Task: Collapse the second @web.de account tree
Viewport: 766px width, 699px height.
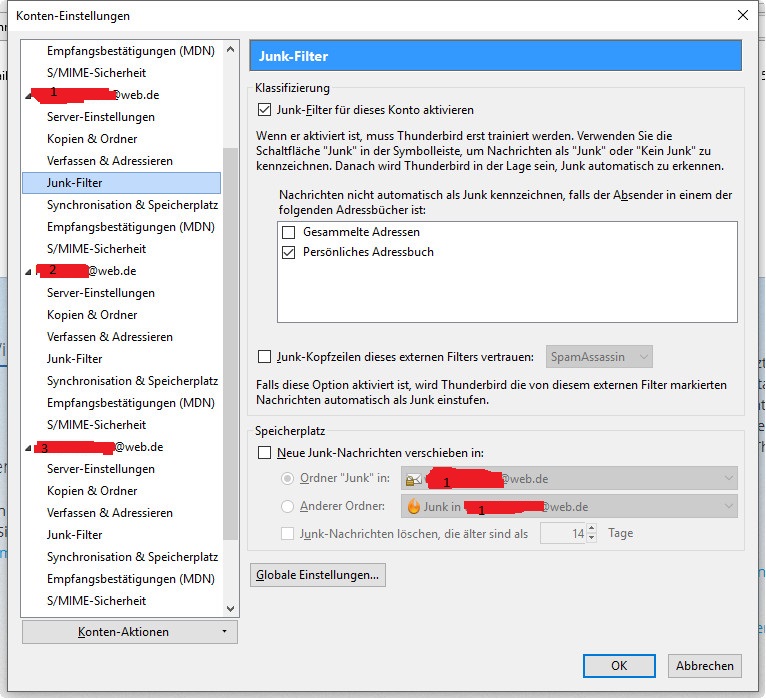Action: (x=28, y=272)
